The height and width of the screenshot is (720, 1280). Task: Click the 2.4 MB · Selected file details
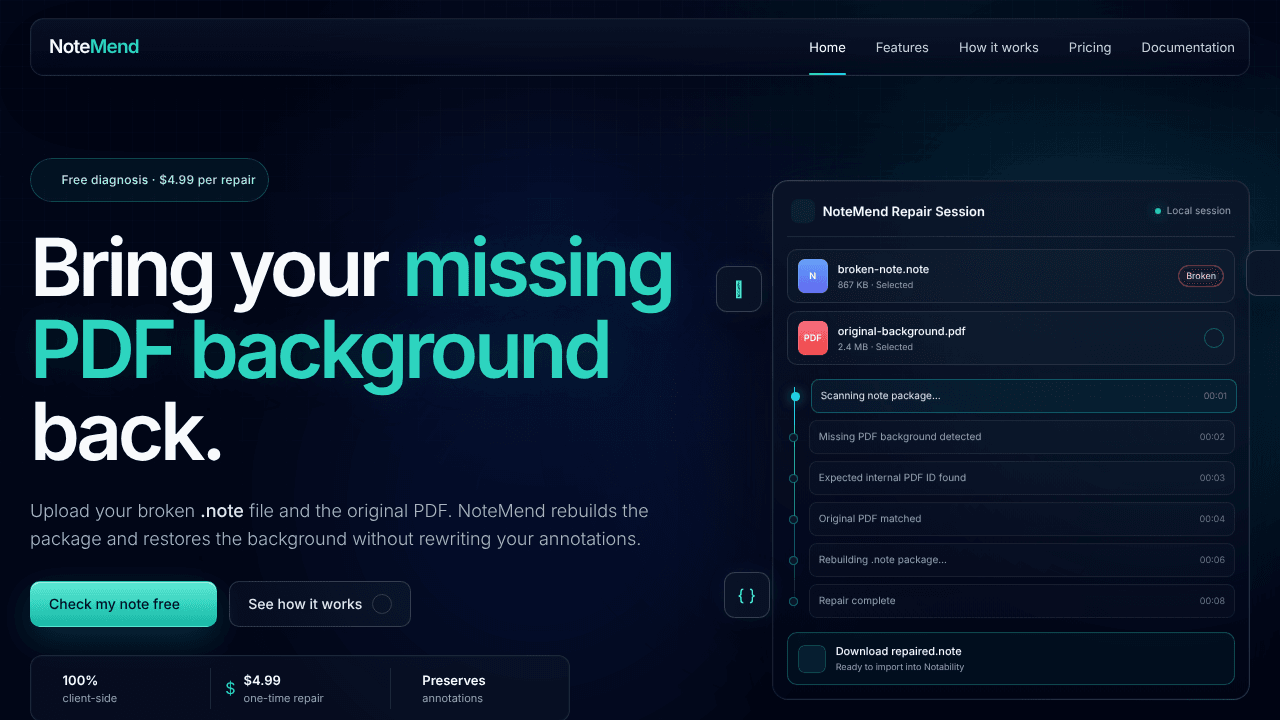tap(875, 347)
